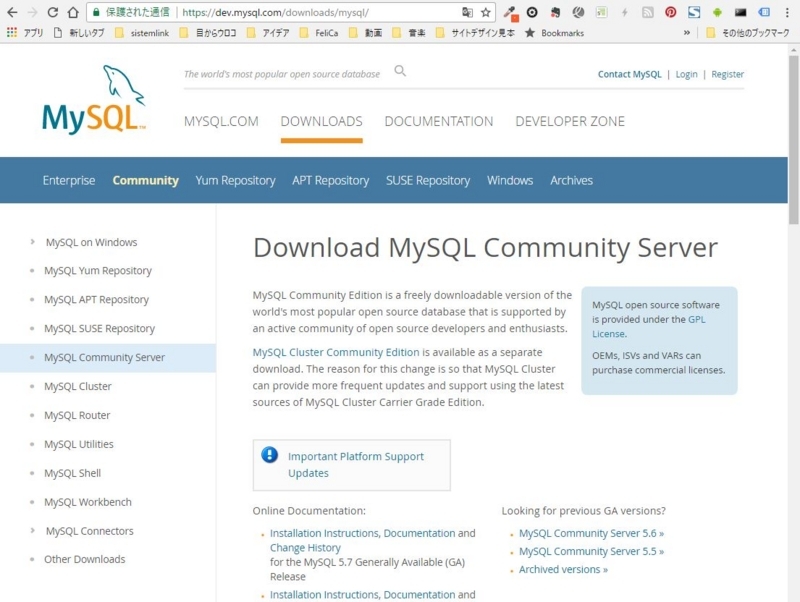This screenshot has height=602, width=800.
Task: Select SUSE Repository in the blue submenu
Action: point(428,181)
